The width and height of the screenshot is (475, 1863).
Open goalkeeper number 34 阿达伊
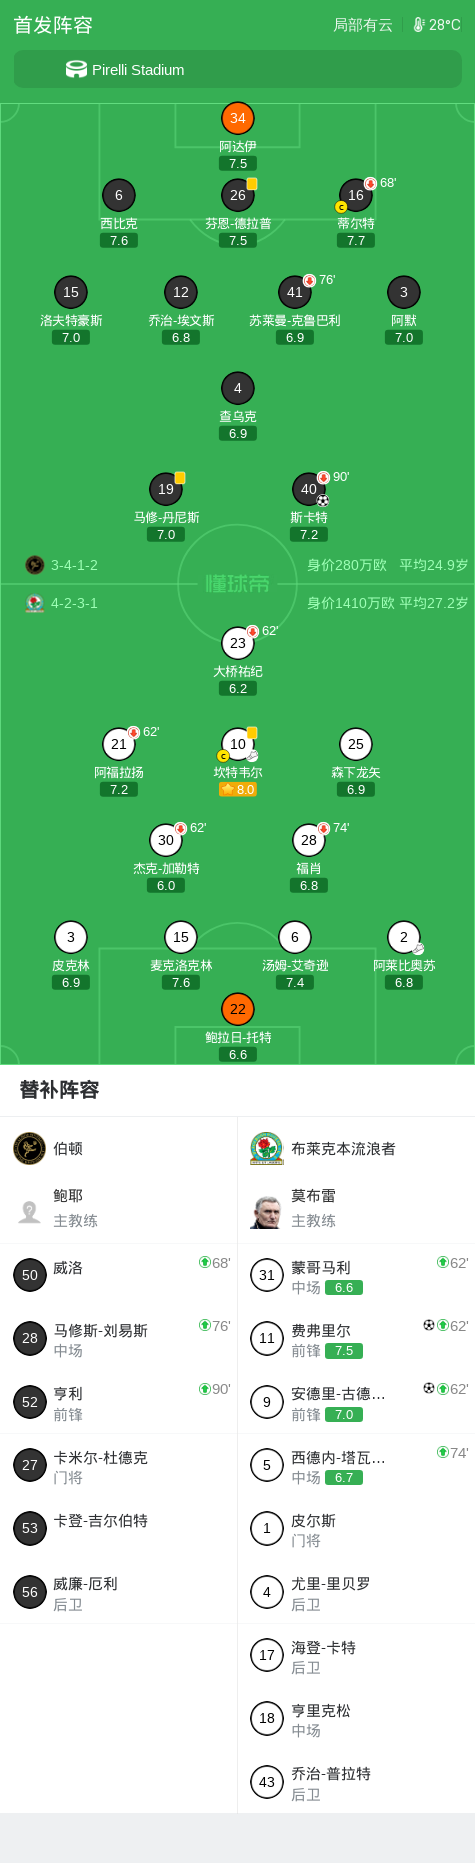238,118
